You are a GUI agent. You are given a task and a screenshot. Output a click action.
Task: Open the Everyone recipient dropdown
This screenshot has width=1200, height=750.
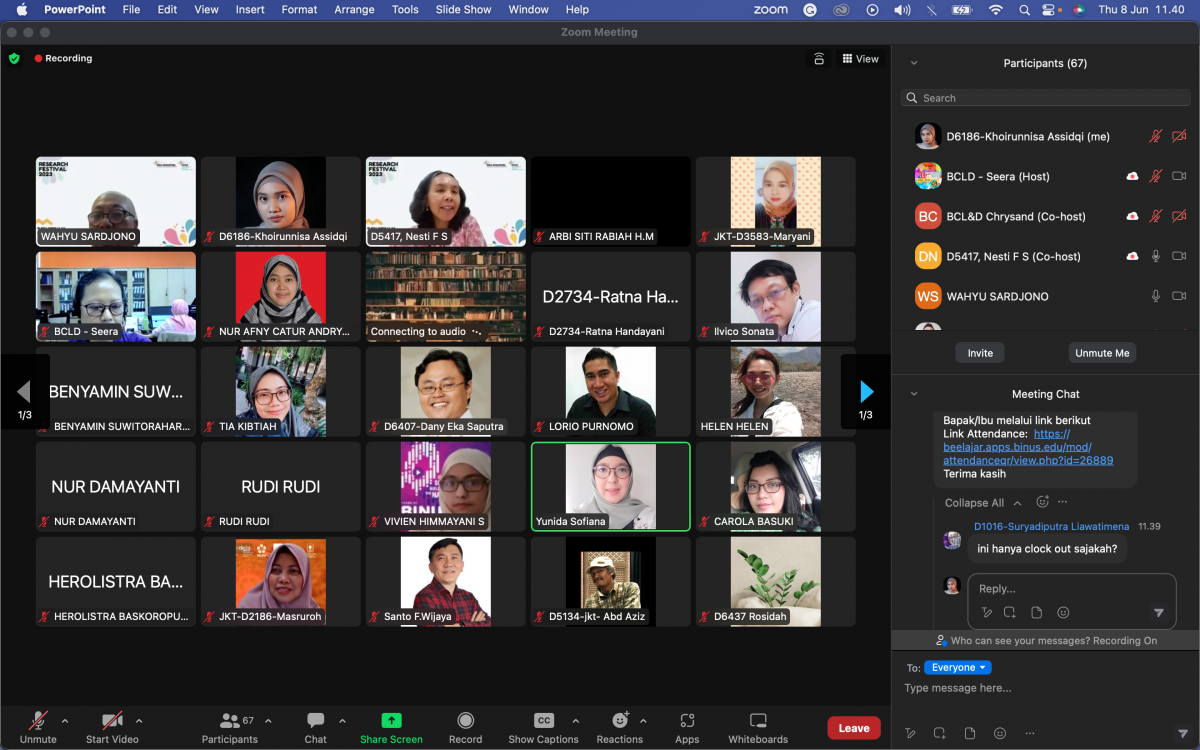(958, 667)
